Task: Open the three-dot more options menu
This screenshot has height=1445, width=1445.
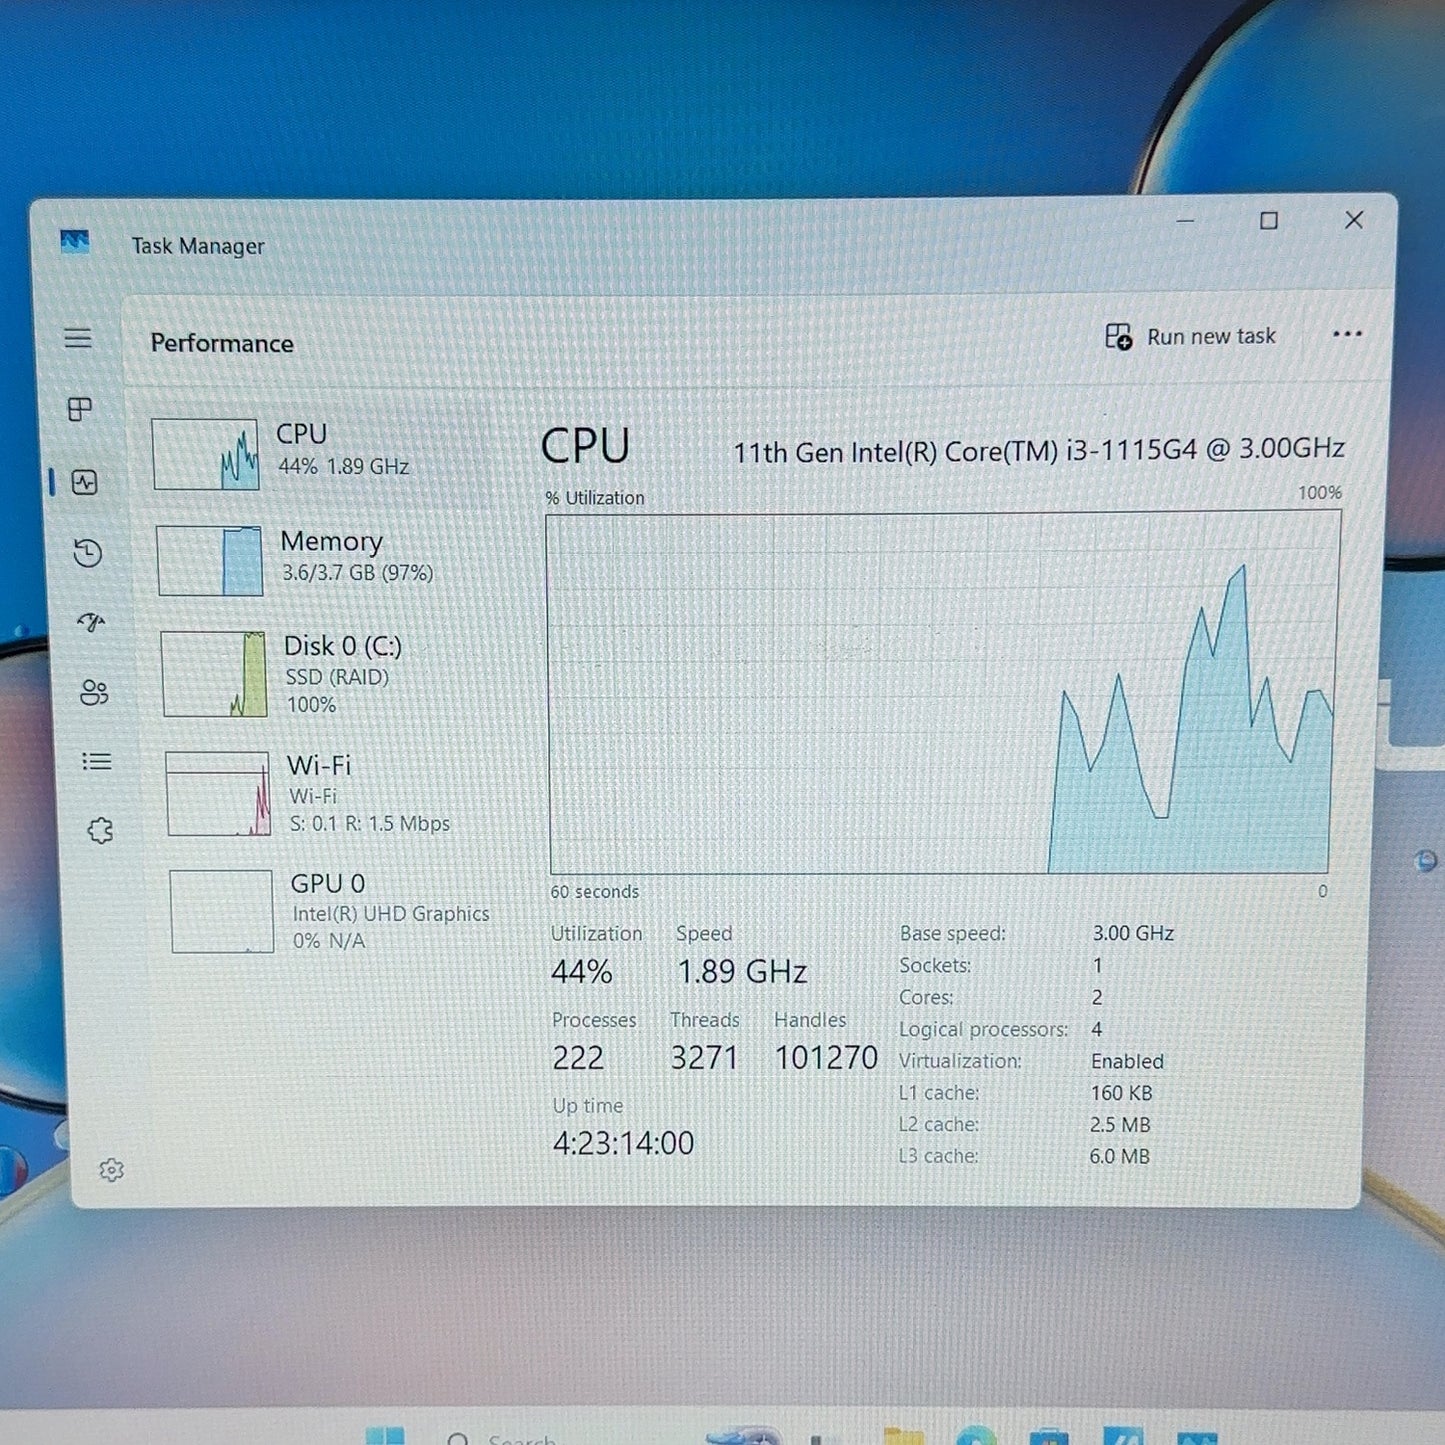Action: (1347, 334)
